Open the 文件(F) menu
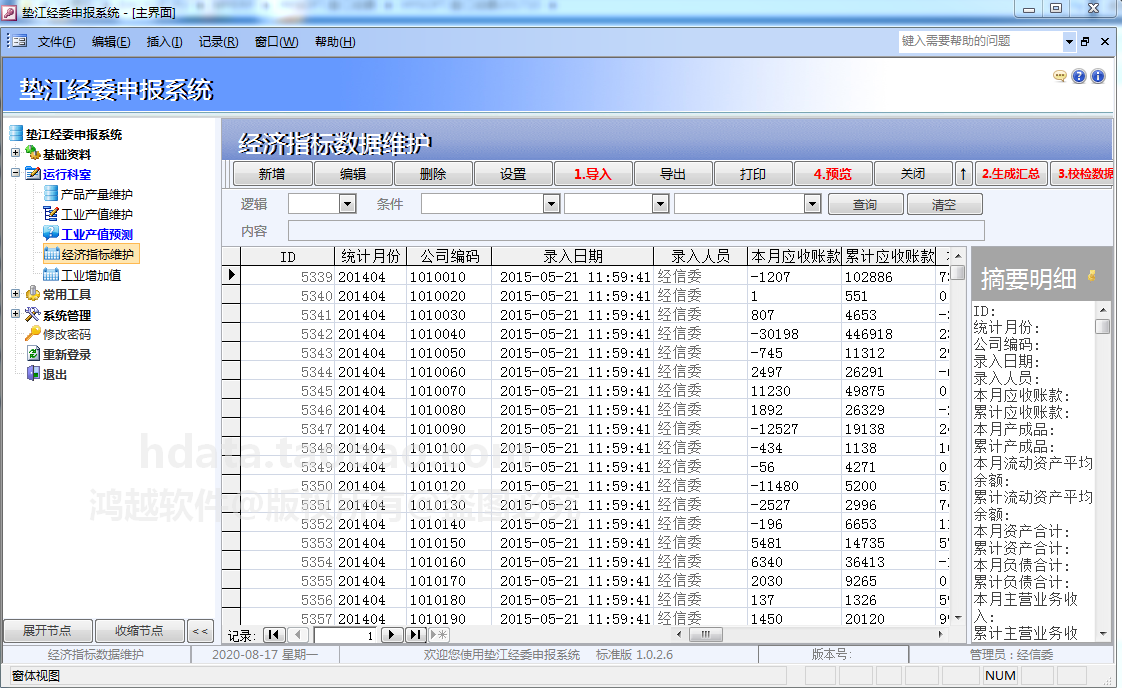Image resolution: width=1122 pixels, height=688 pixels. coord(57,42)
